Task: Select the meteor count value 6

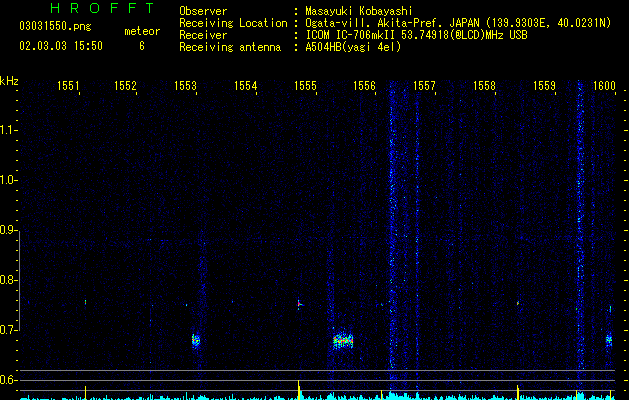Action: click(x=142, y=46)
